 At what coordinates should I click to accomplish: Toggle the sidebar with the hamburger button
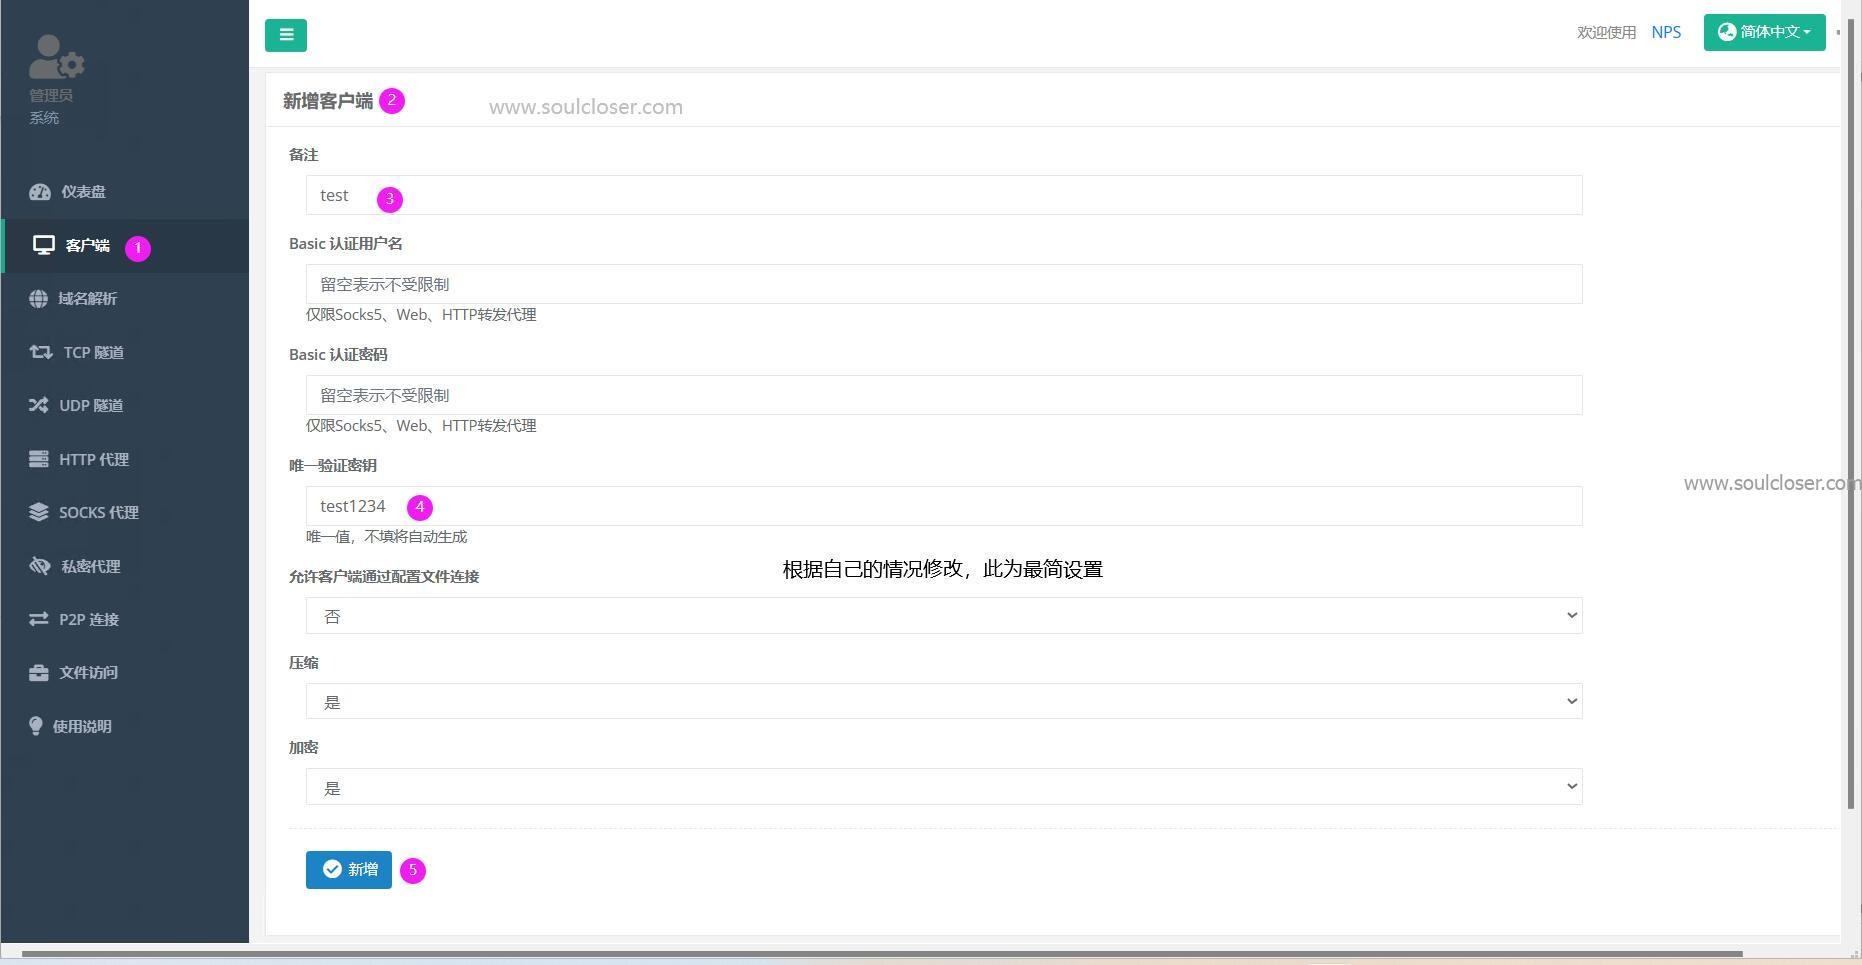click(286, 34)
